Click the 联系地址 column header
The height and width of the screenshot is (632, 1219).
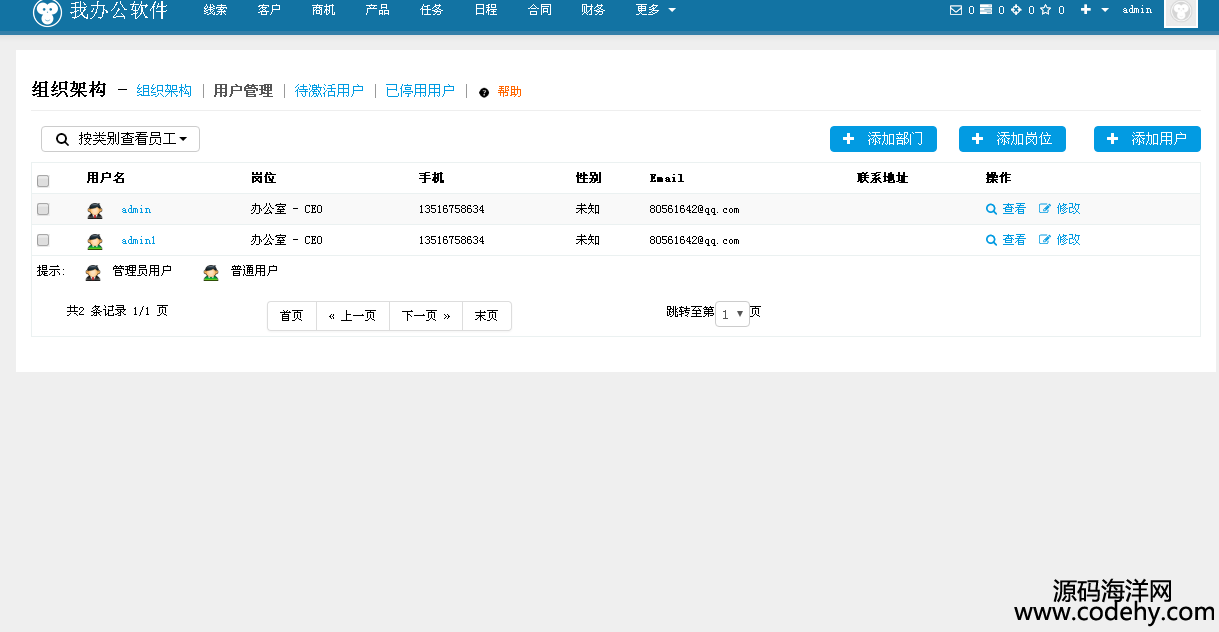pos(883,178)
